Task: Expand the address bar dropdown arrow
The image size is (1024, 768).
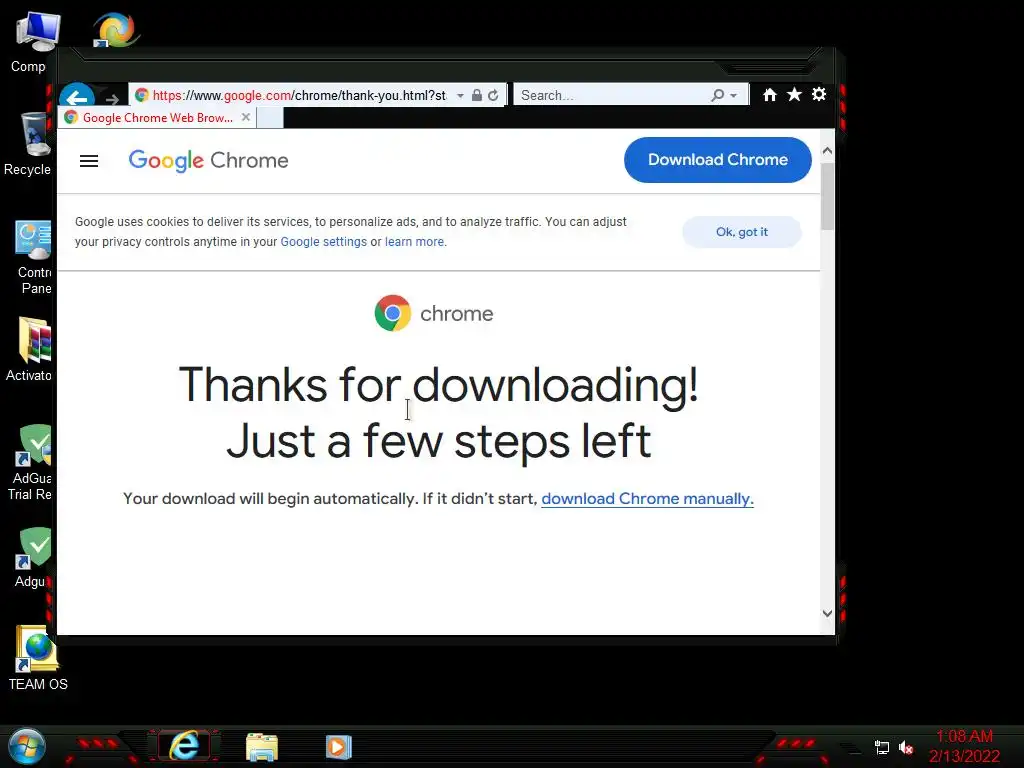Action: (x=460, y=95)
